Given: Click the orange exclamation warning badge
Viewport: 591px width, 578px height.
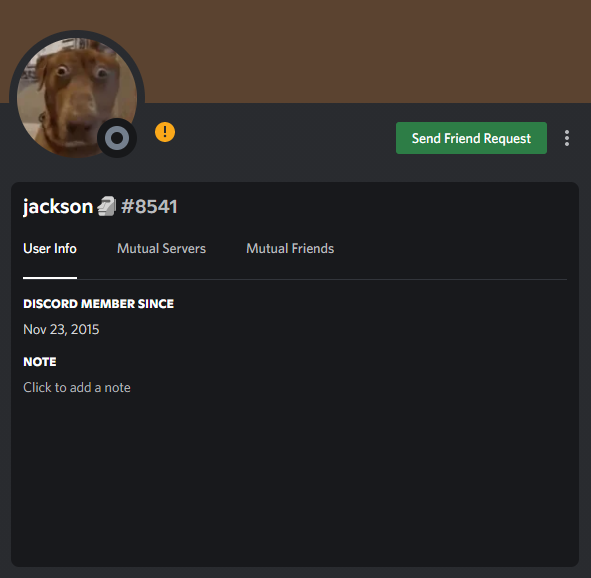Looking at the screenshot, I should point(165,132).
